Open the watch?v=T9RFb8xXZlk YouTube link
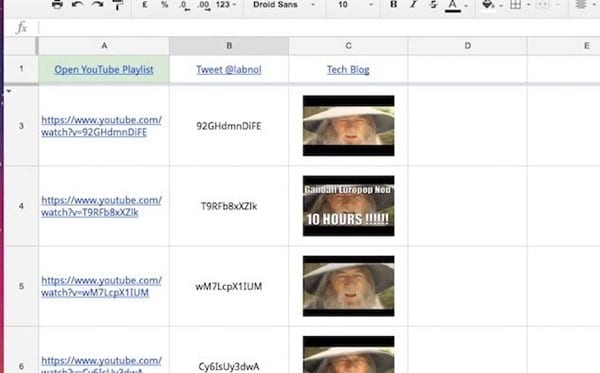 point(101,206)
